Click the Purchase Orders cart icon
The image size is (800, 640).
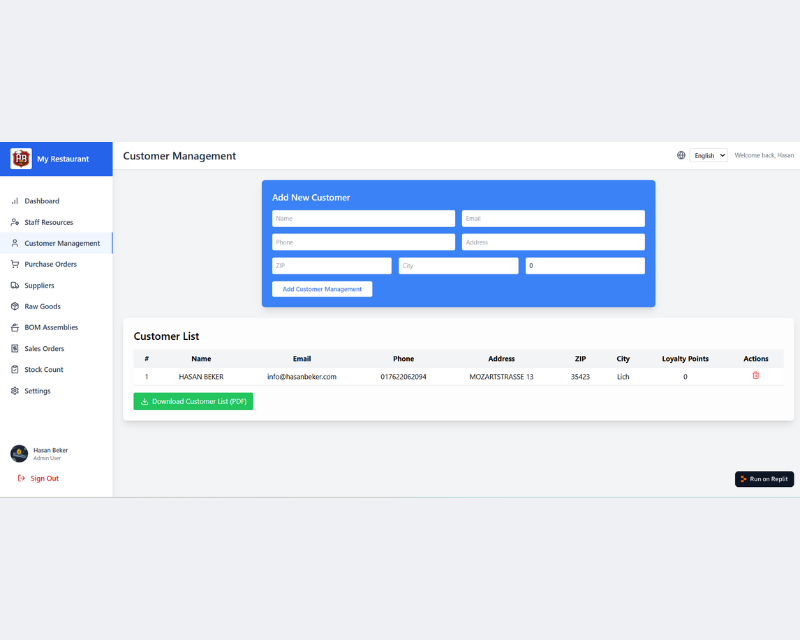click(x=15, y=264)
